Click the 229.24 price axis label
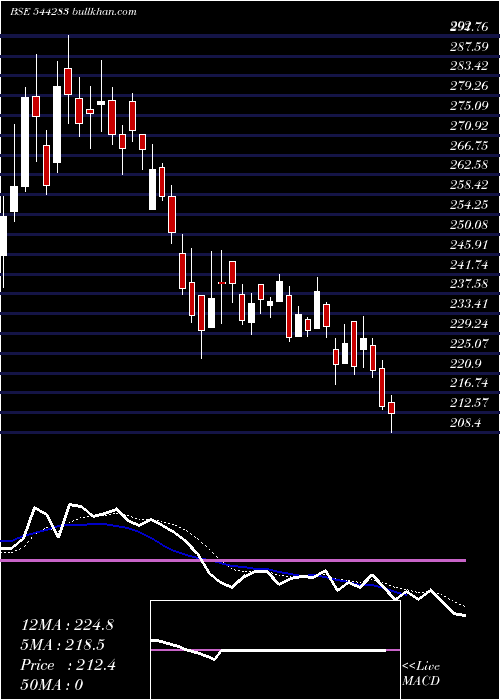 click(x=469, y=324)
